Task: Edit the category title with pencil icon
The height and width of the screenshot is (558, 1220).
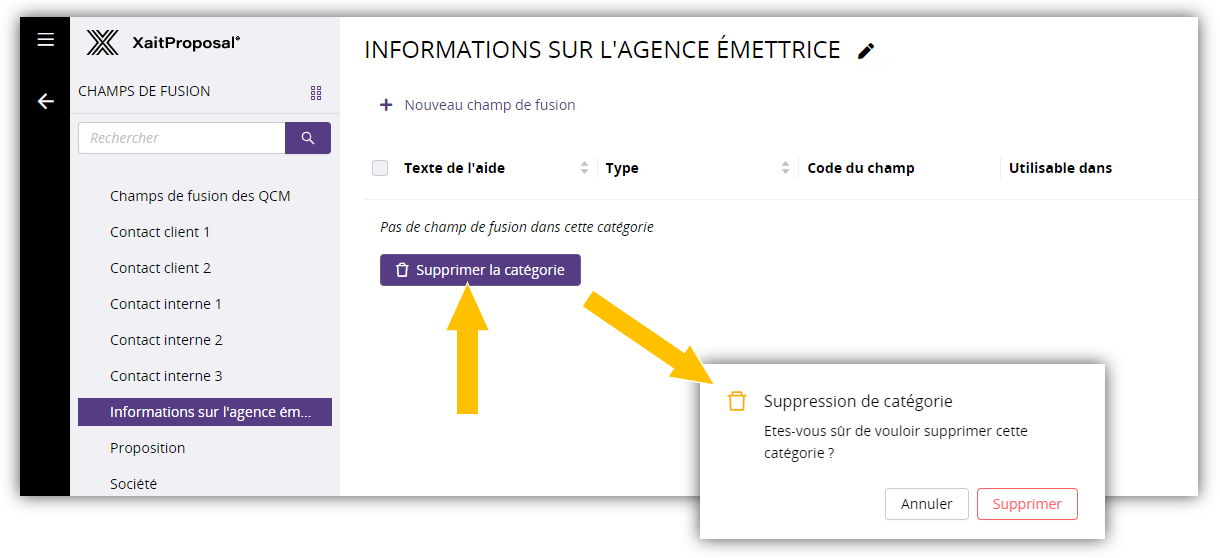Action: 866,51
